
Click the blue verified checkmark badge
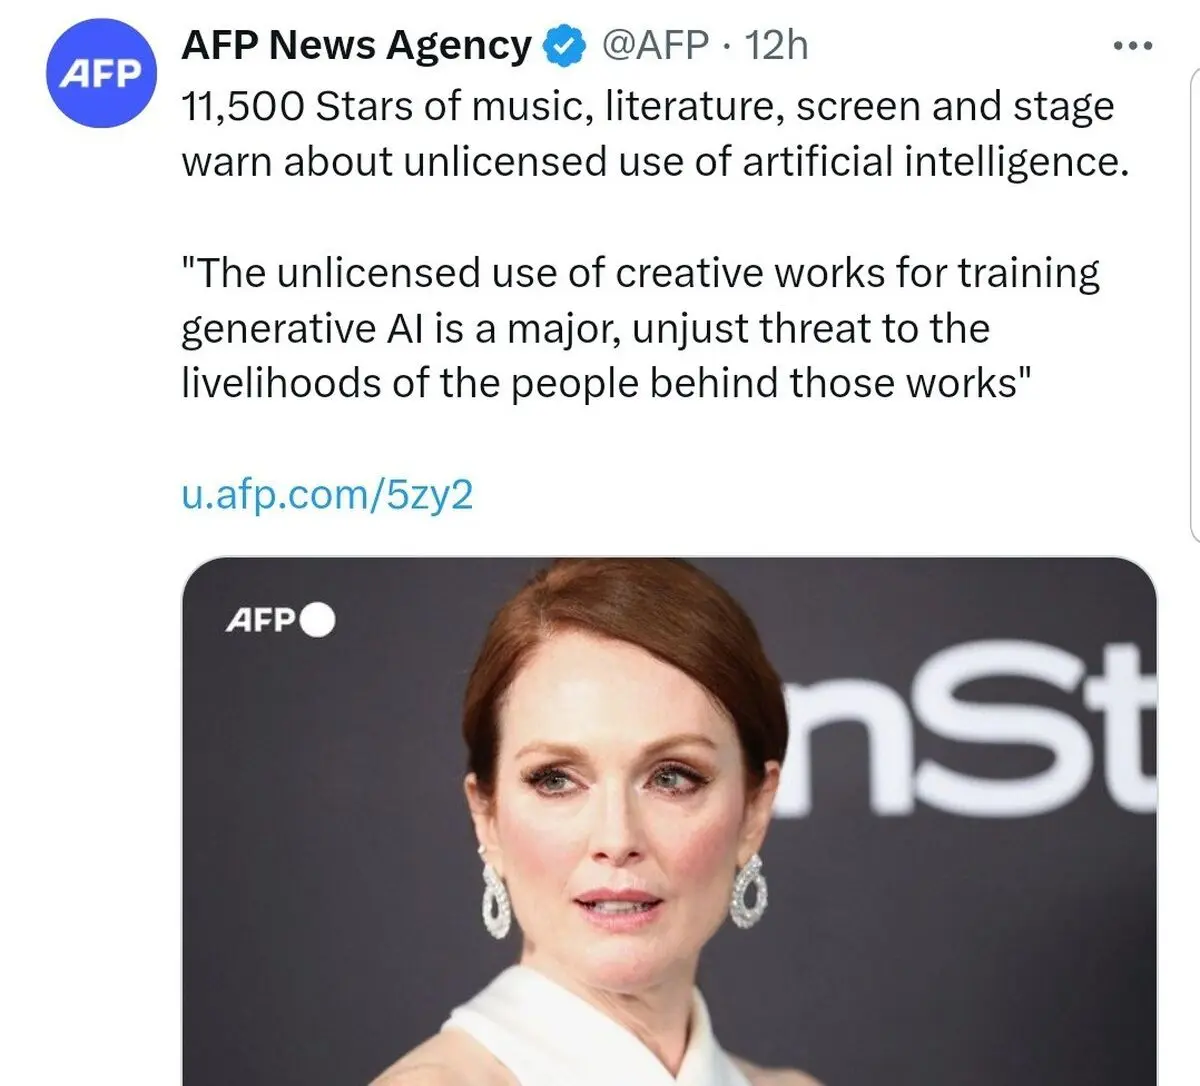pos(564,46)
